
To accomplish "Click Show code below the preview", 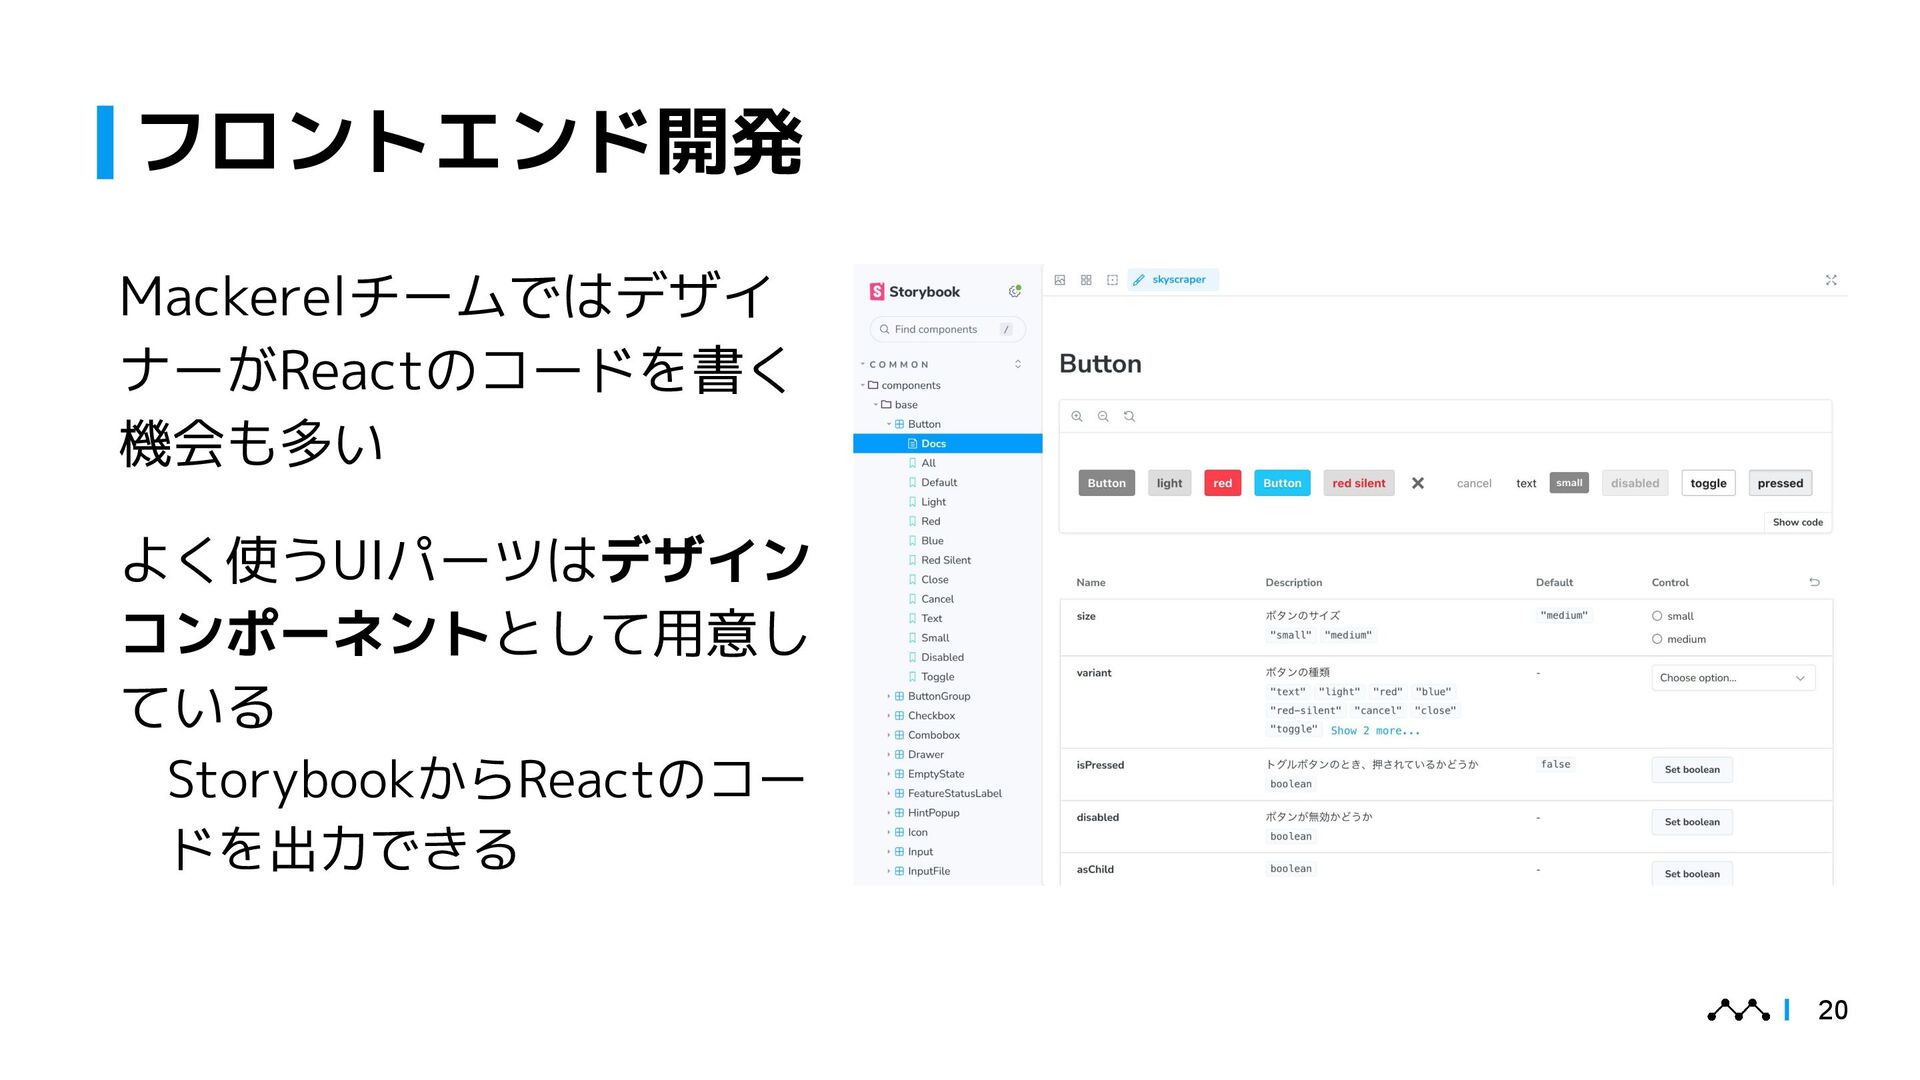I will point(1798,522).
